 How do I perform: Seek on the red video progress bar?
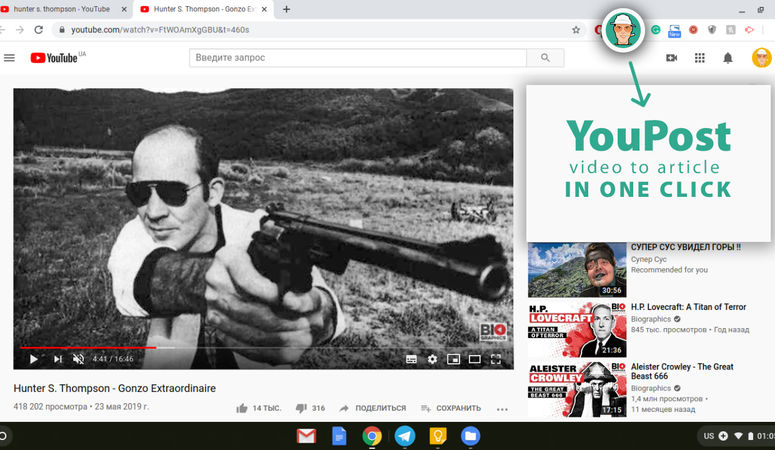(88, 348)
